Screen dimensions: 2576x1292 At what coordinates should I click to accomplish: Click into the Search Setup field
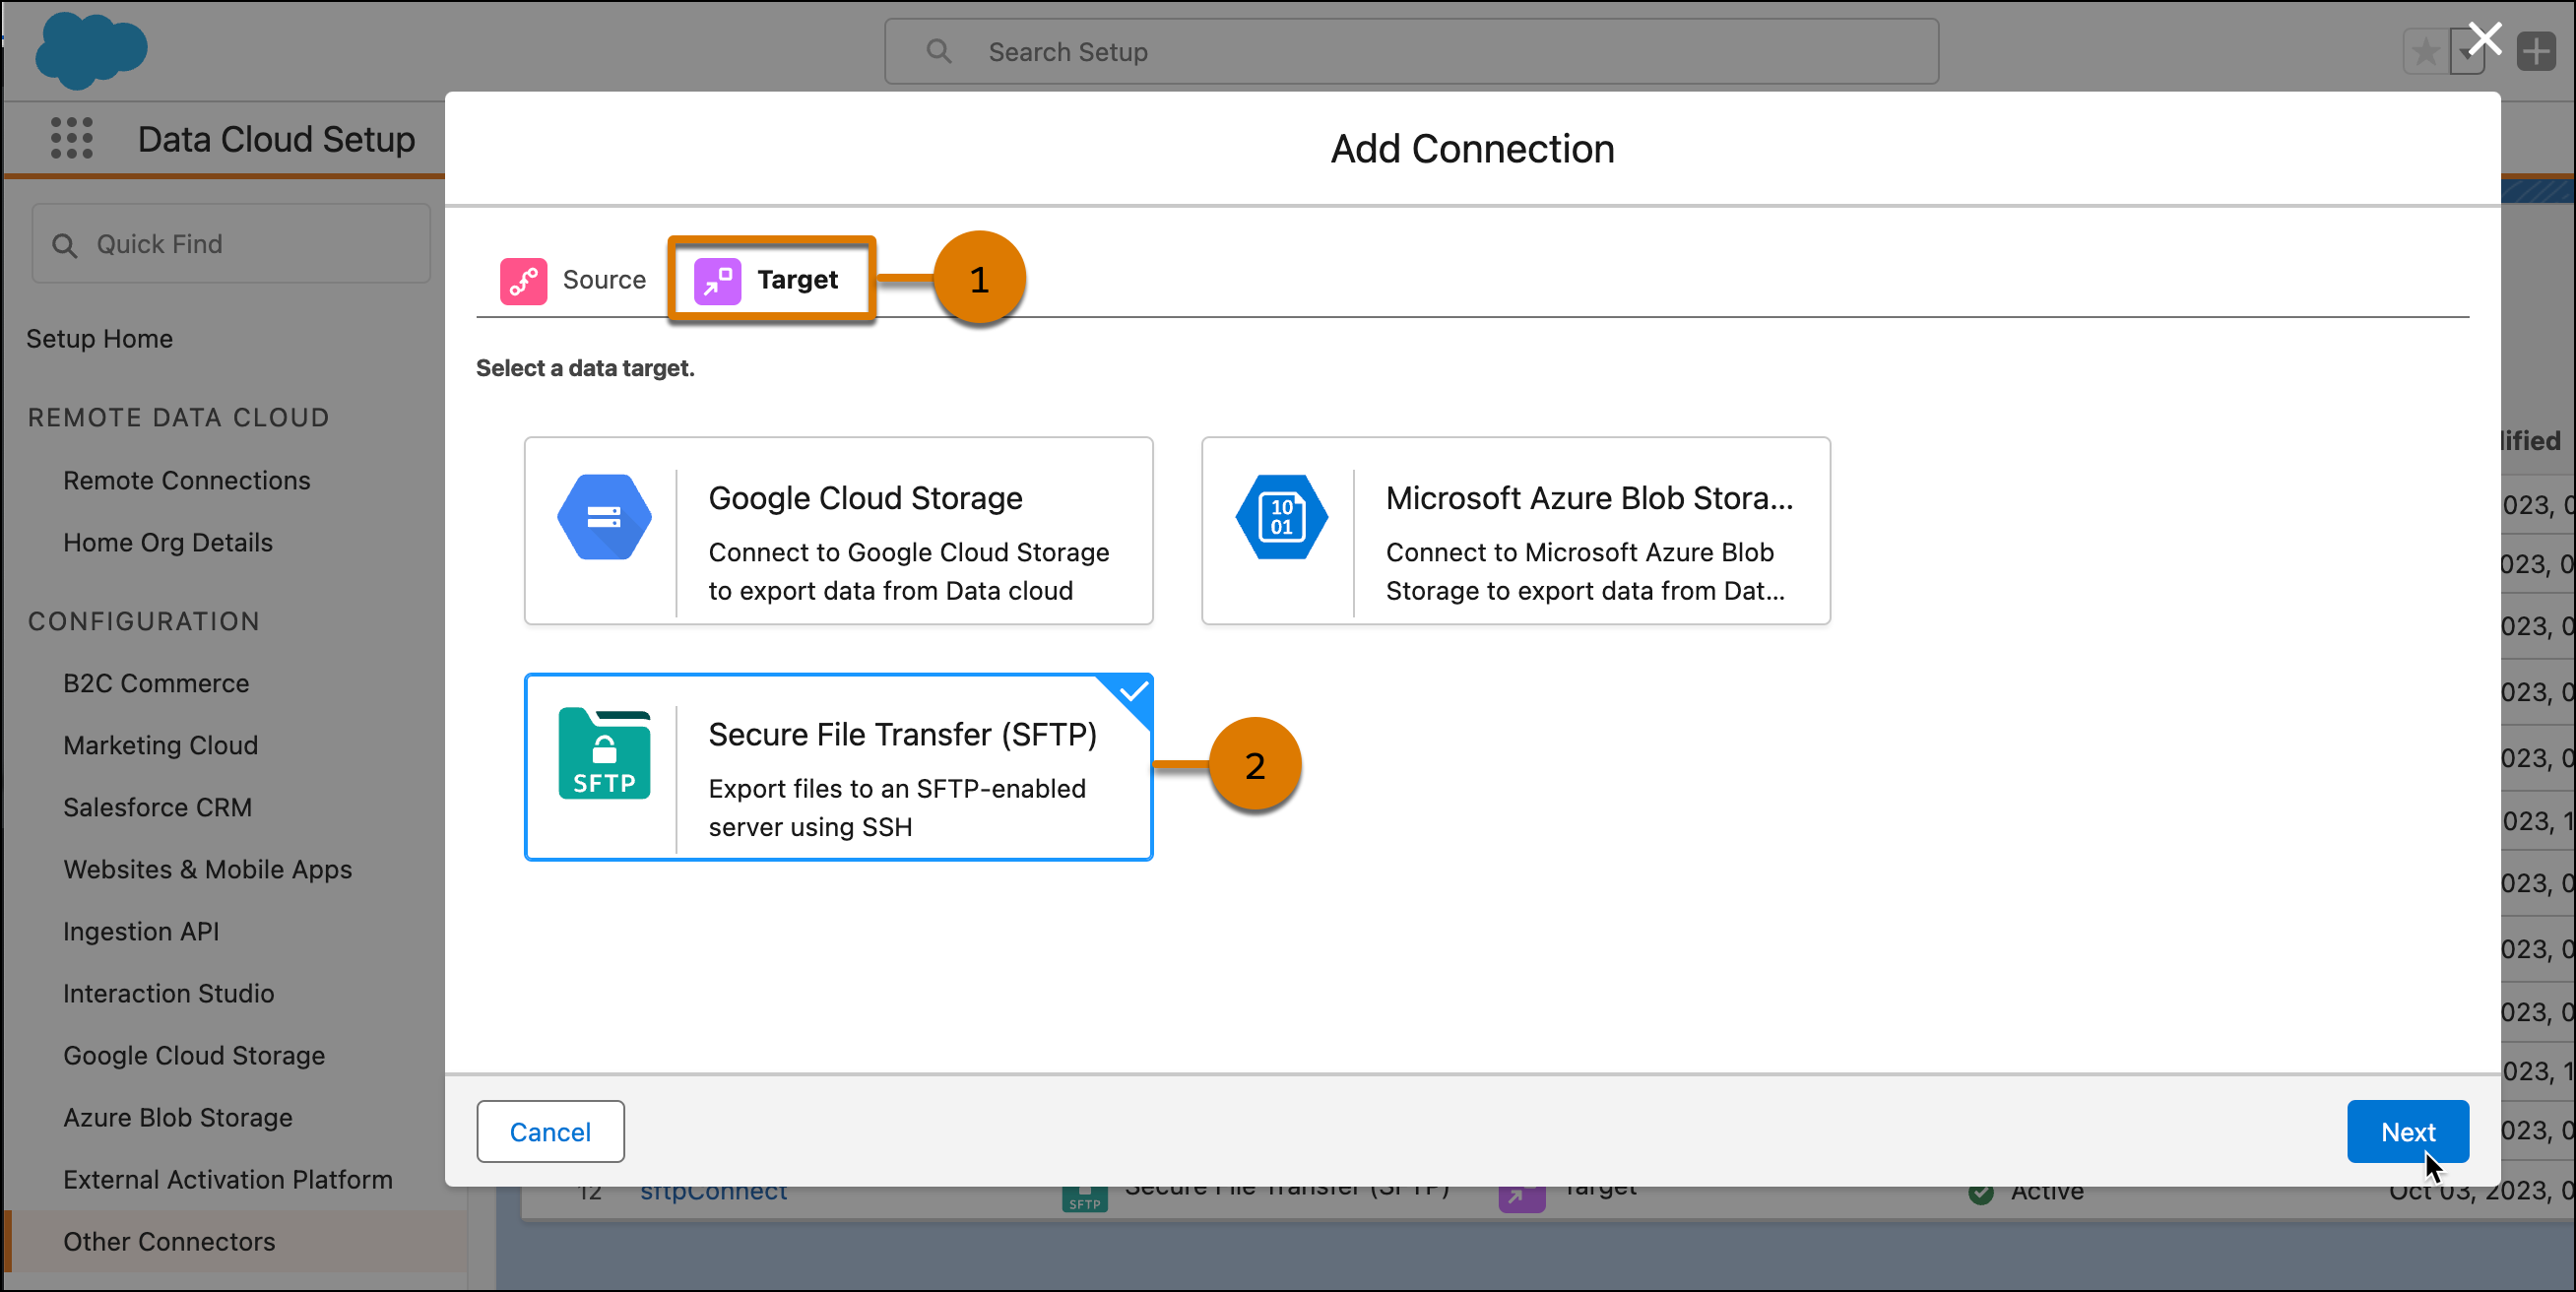pos(1411,51)
